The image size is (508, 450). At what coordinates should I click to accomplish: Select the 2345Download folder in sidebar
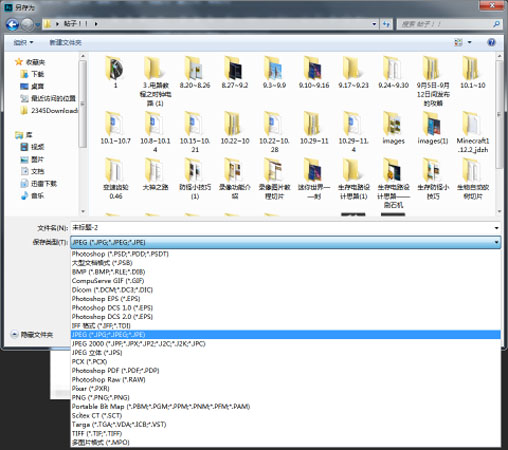pos(49,110)
